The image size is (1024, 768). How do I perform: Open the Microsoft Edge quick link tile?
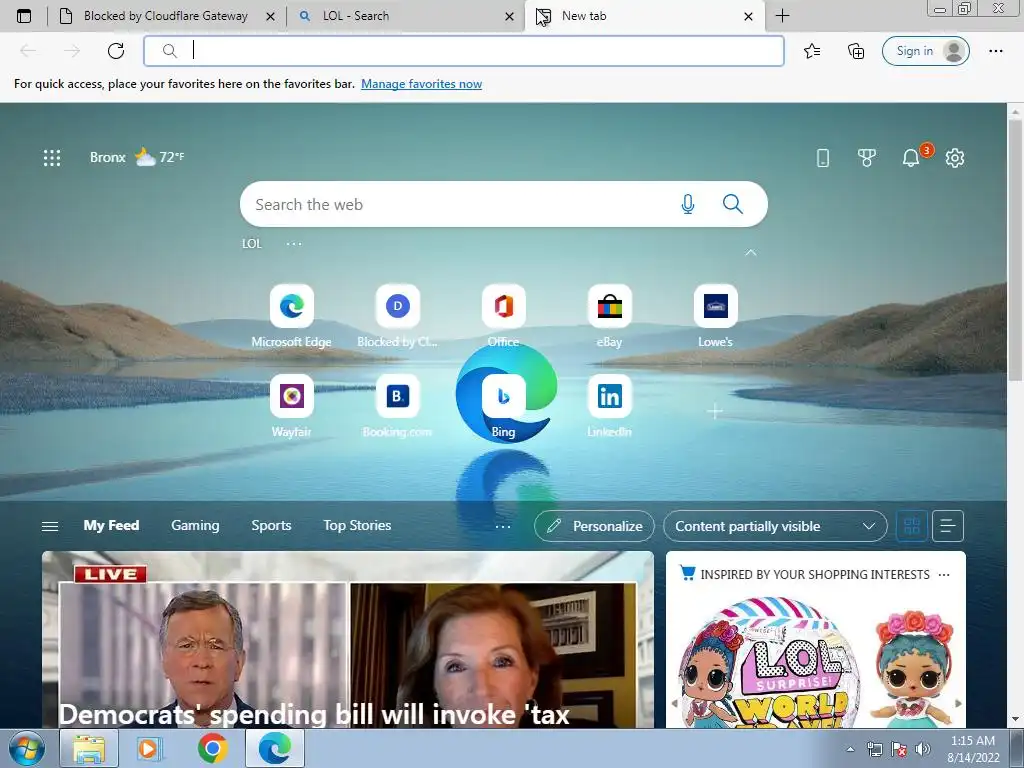coord(291,316)
